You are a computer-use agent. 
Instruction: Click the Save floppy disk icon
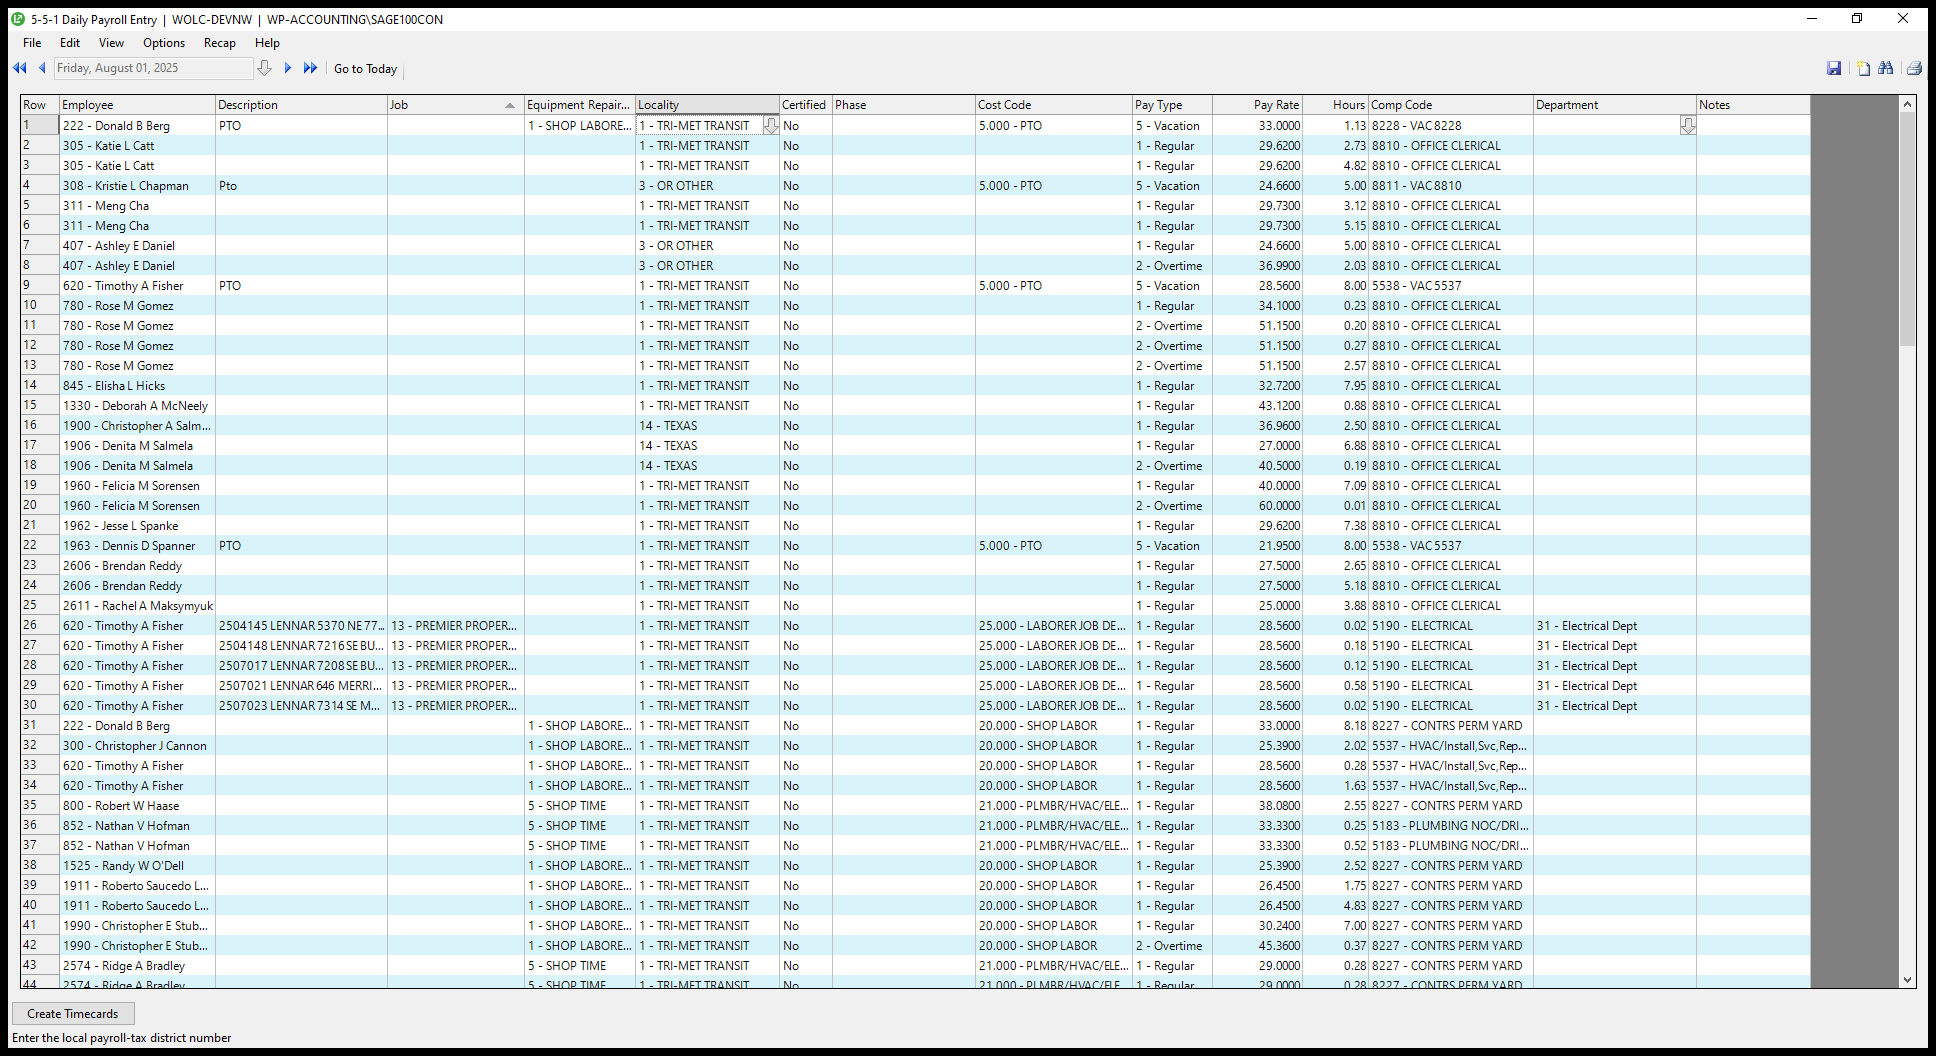point(1833,68)
